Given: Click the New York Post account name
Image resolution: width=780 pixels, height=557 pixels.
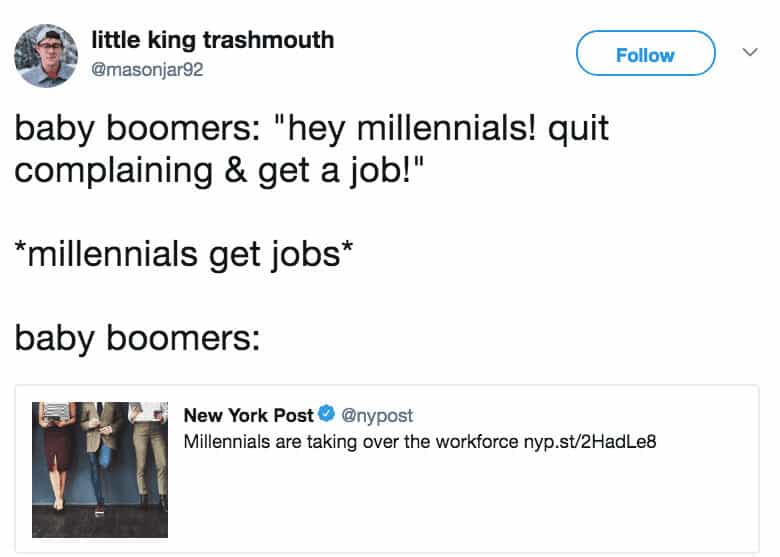Looking at the screenshot, I should pos(248,415).
